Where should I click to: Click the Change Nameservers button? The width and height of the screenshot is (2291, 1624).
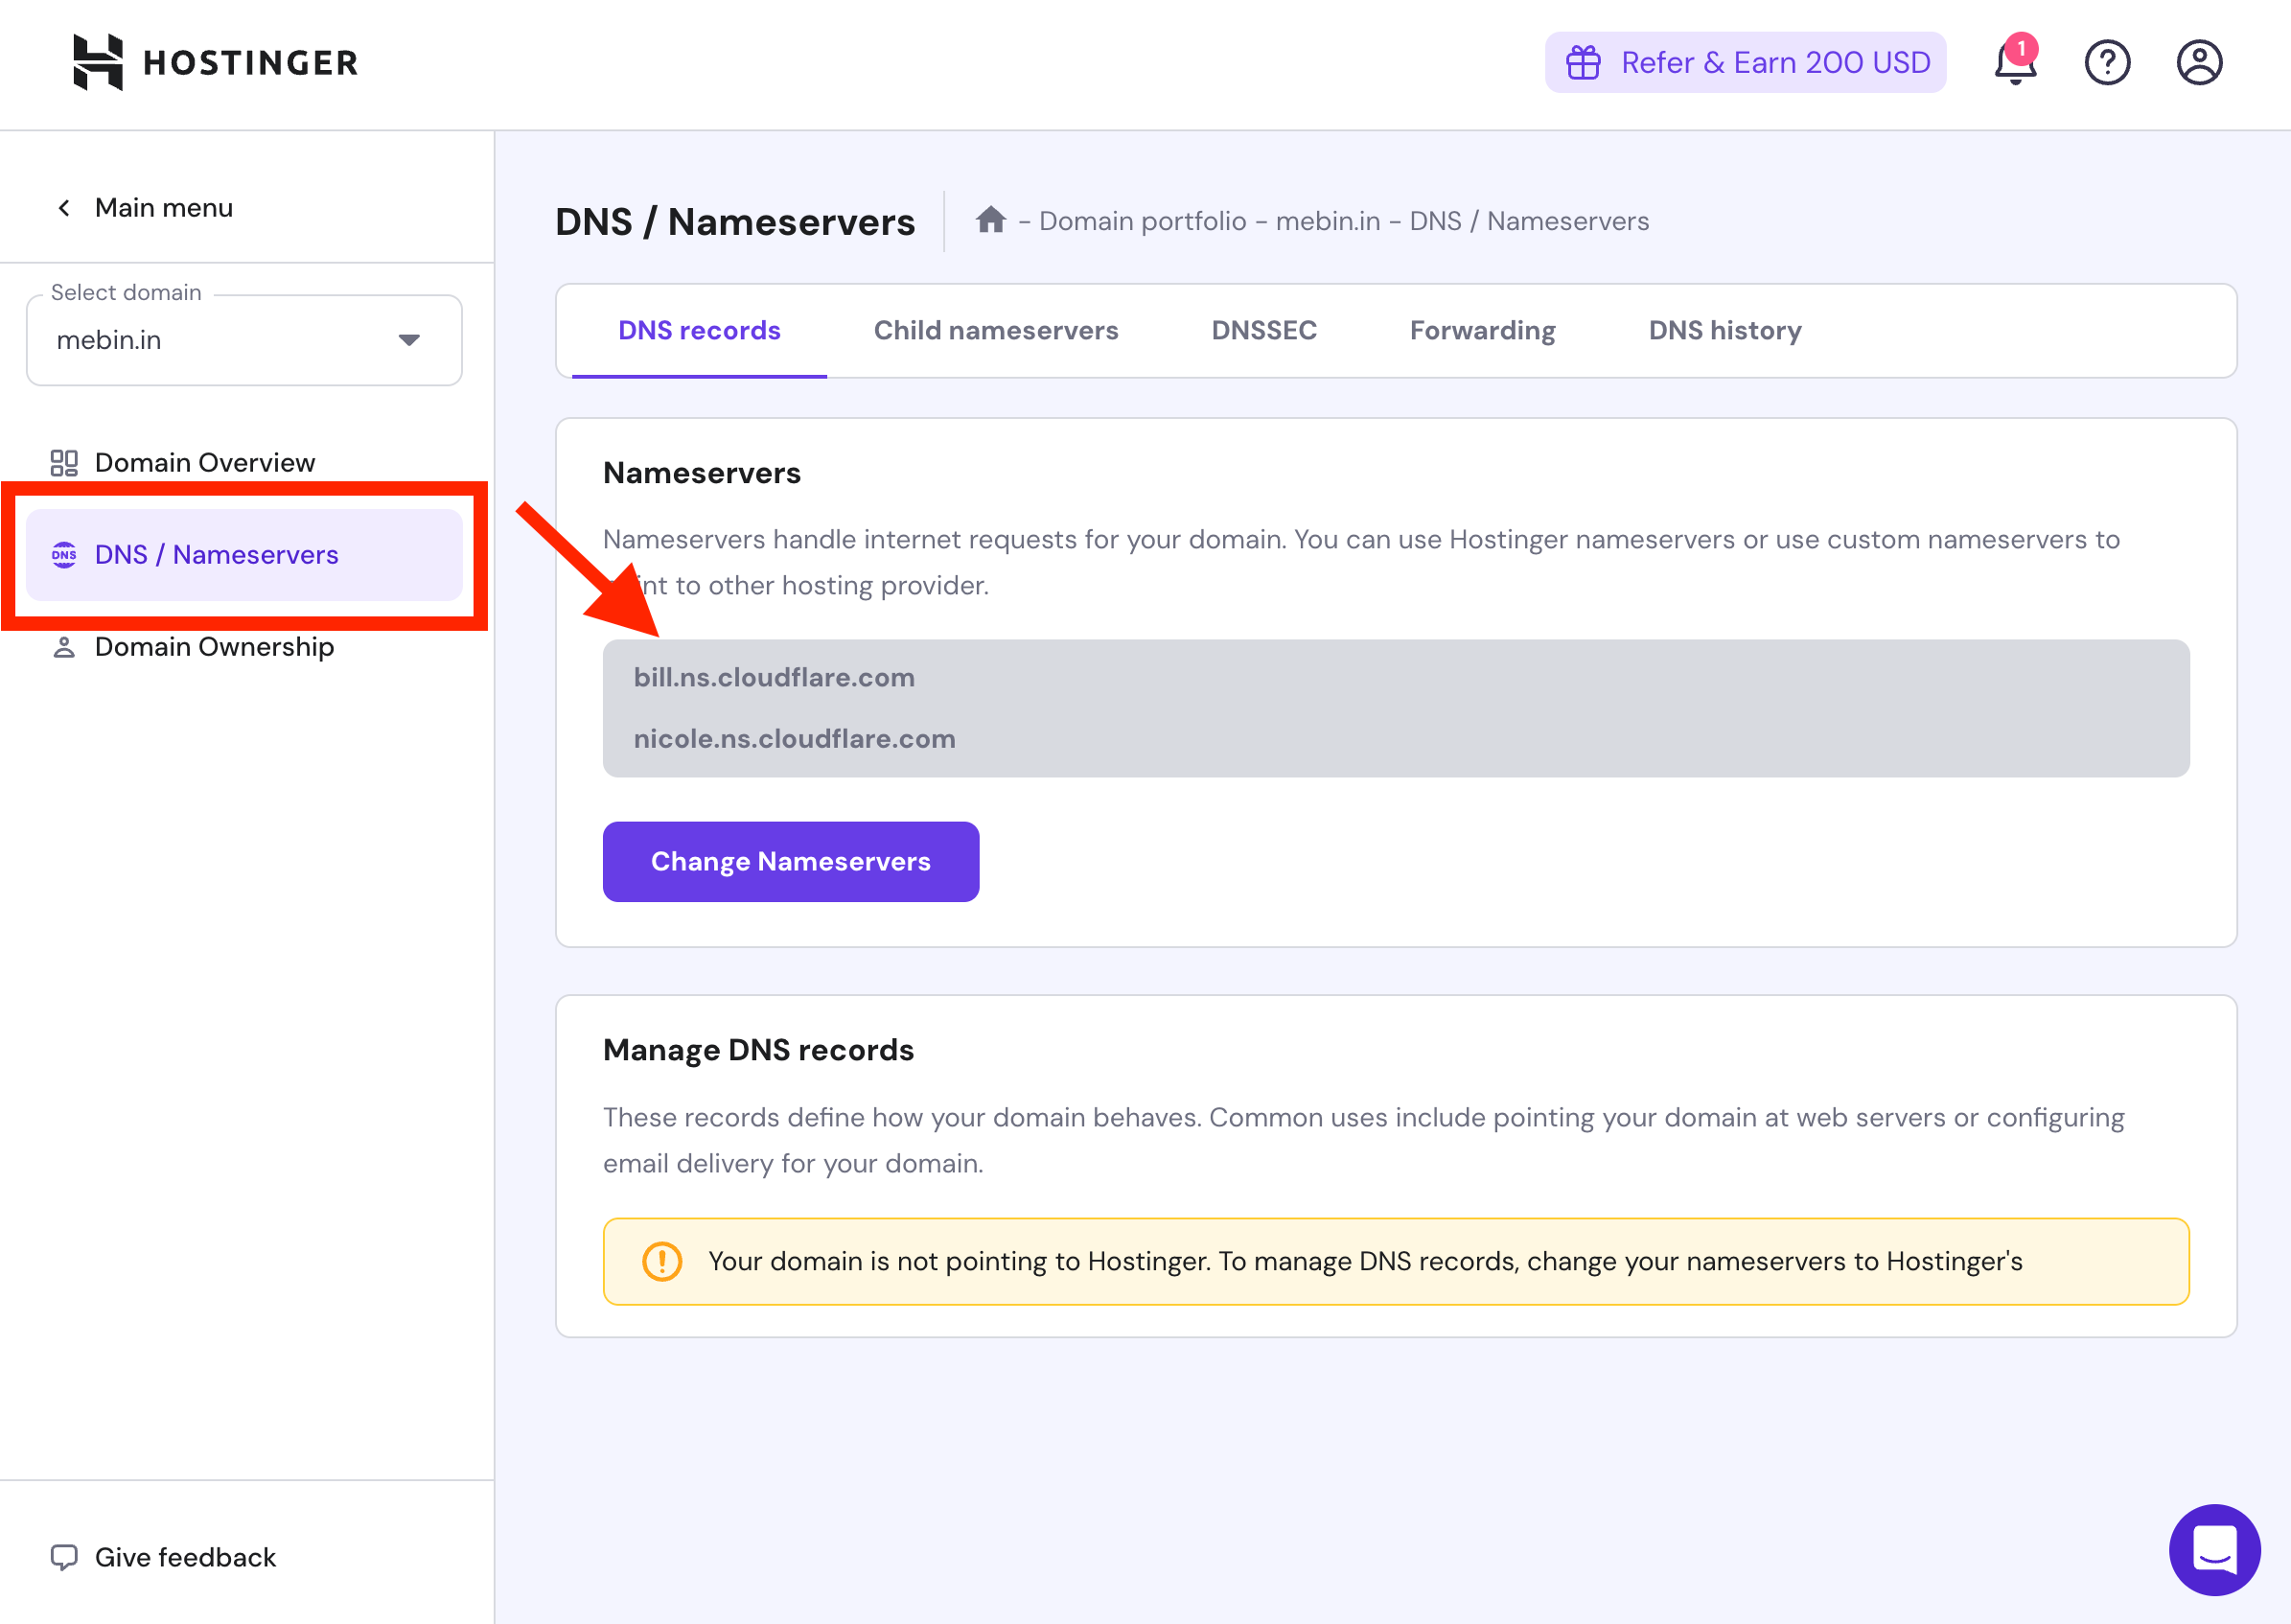790,861
